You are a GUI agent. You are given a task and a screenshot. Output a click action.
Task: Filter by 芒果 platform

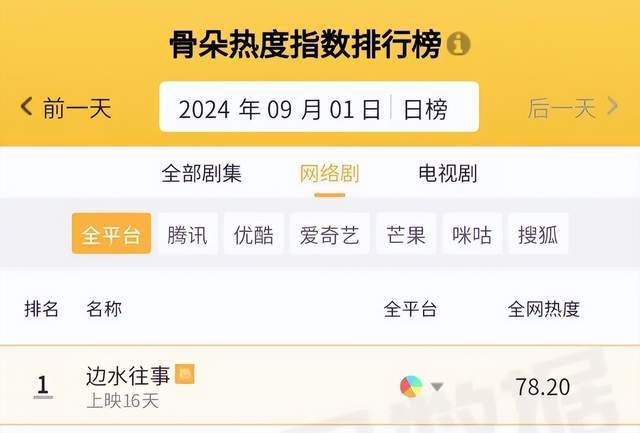pos(406,235)
